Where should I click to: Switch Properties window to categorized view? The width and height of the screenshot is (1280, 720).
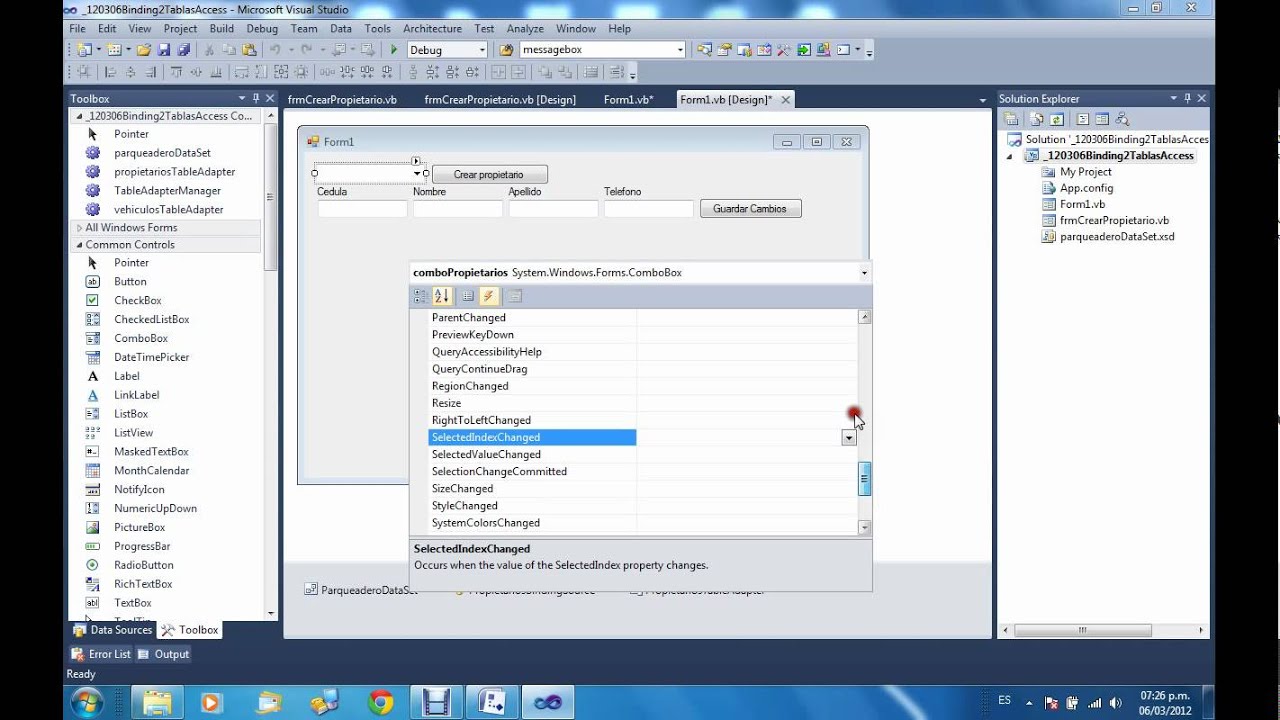(x=421, y=296)
